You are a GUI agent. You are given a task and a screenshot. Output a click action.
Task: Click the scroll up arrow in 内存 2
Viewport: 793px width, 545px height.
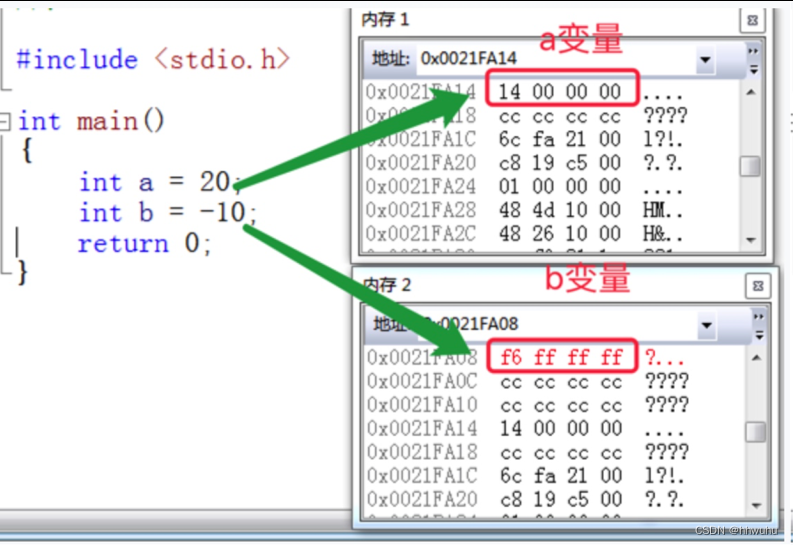click(x=756, y=358)
